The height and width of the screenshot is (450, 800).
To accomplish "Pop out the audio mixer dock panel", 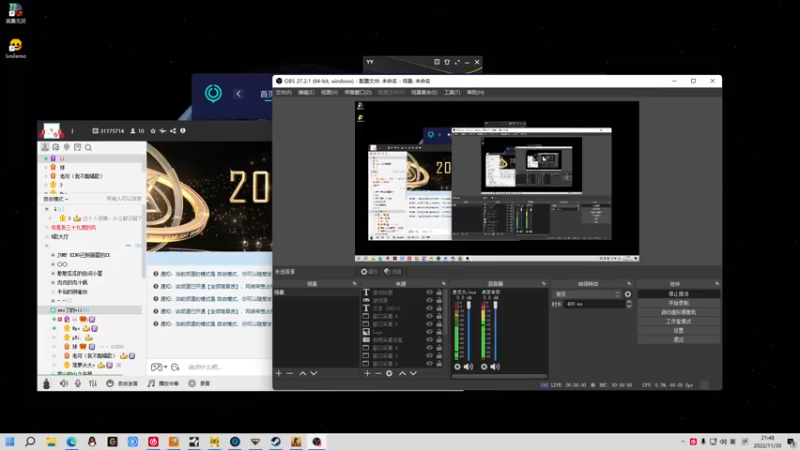I will point(543,284).
